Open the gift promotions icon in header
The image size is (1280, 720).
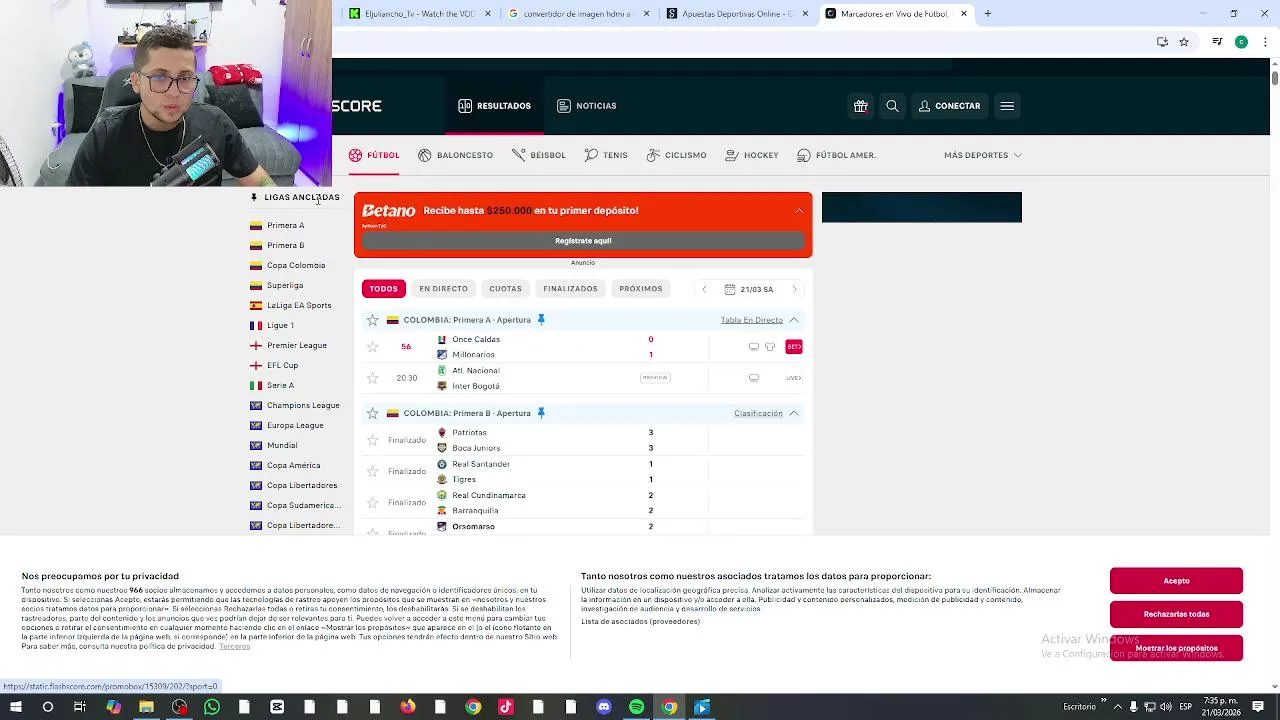860,106
